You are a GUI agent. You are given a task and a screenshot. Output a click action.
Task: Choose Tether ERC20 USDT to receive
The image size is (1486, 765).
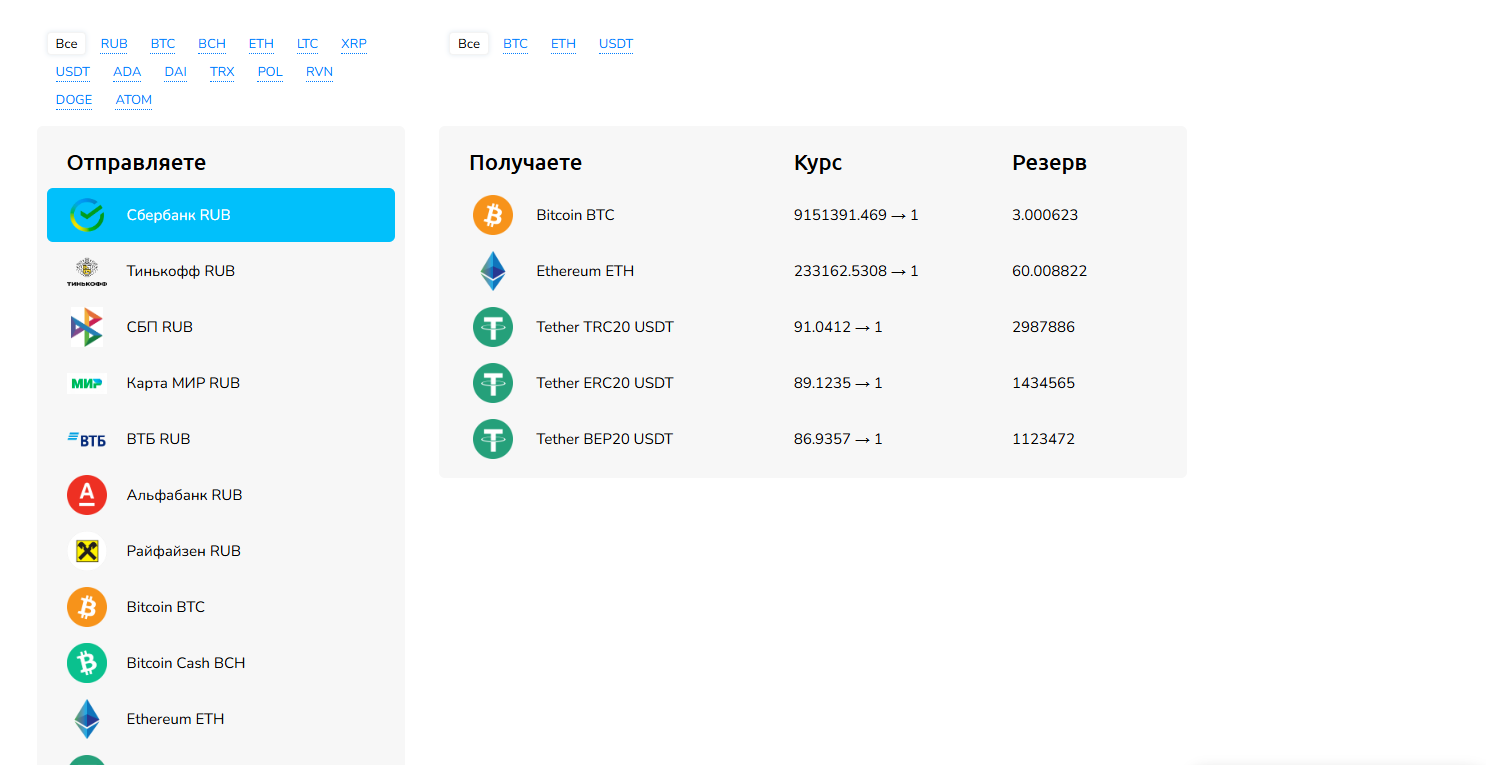(604, 383)
